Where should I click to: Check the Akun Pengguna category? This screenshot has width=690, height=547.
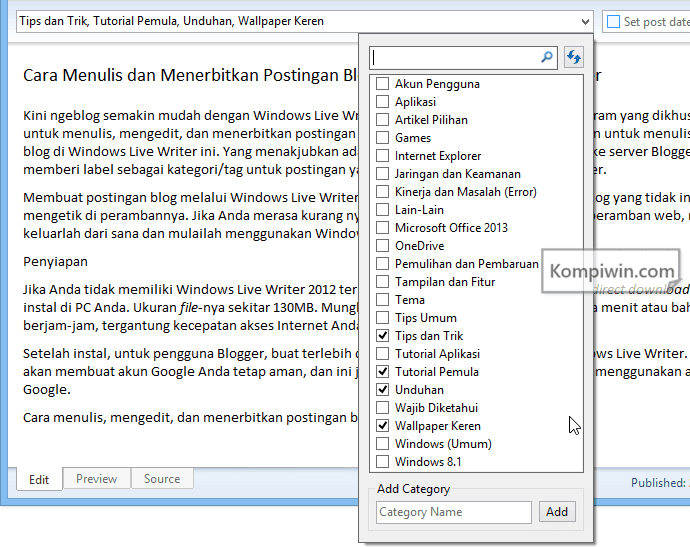point(382,84)
